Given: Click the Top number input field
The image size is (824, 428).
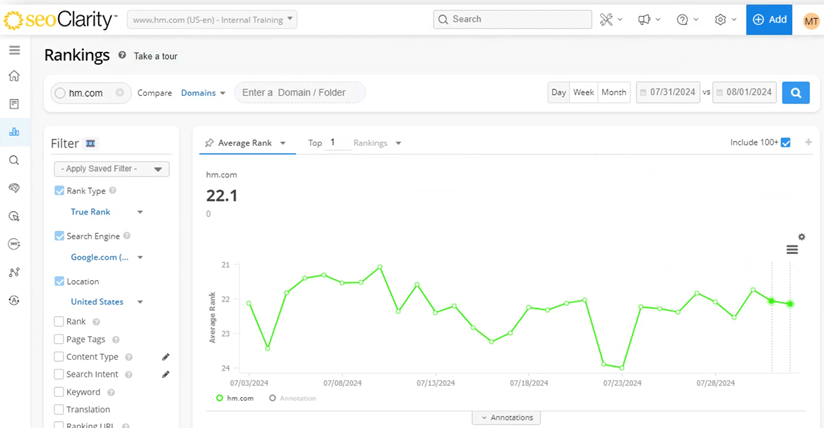Looking at the screenshot, I should [337, 142].
